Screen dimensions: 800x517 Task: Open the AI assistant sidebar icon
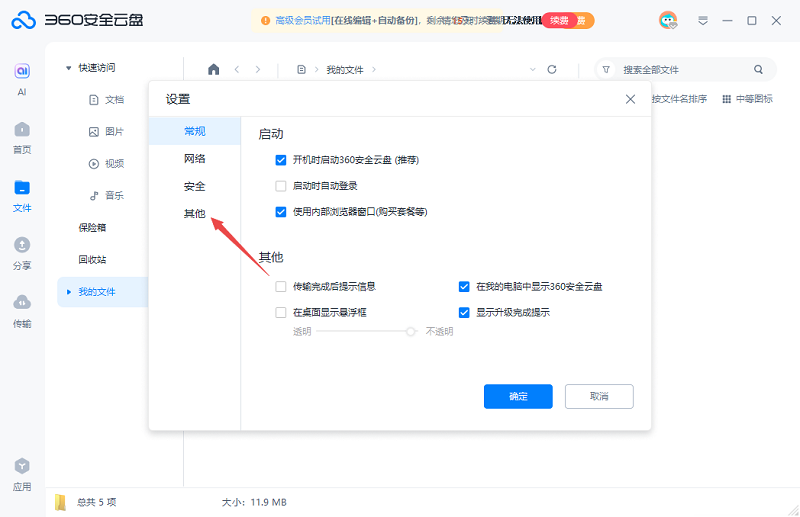pos(22,71)
